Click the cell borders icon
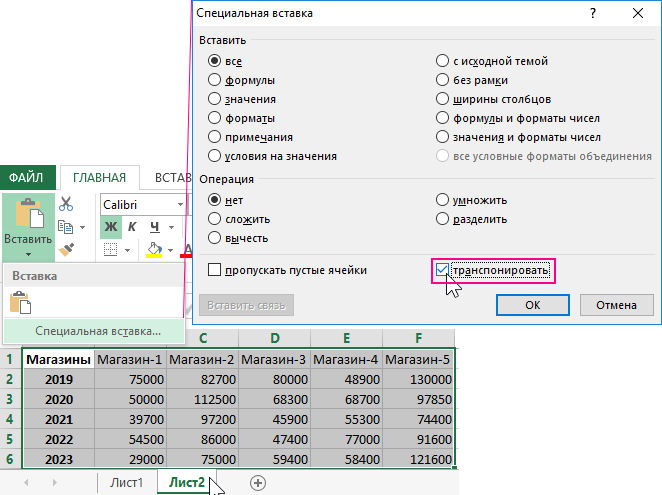662x495 pixels. [110, 250]
